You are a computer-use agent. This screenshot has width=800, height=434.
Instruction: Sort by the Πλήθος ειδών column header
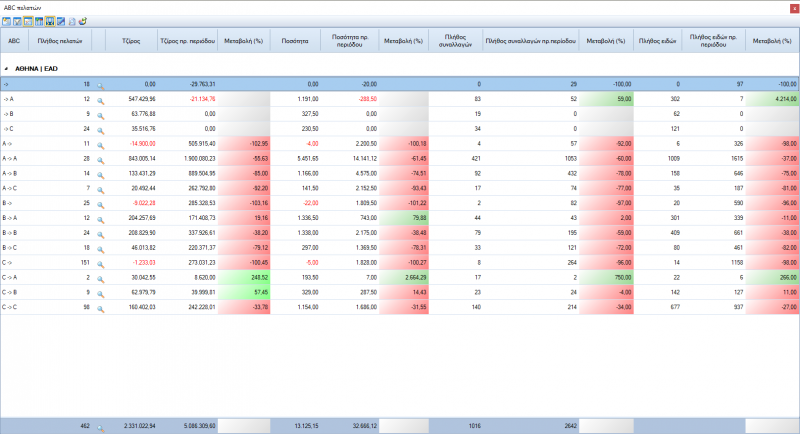point(657,41)
